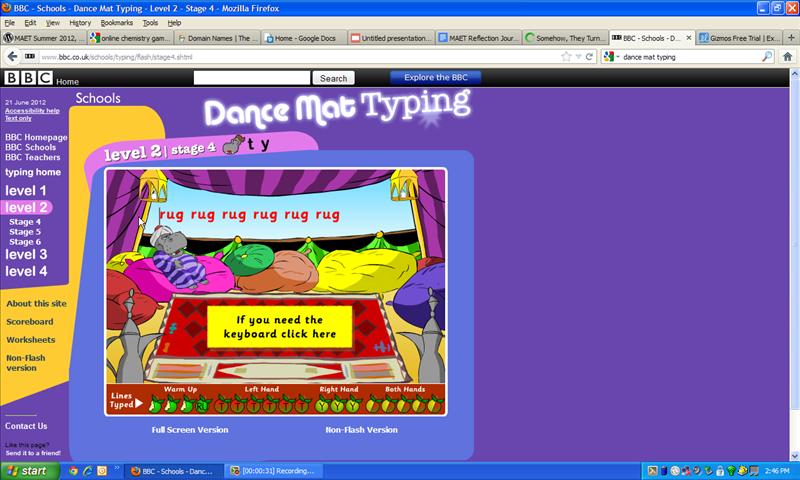
Task: Open the View menu
Action: [53, 22]
